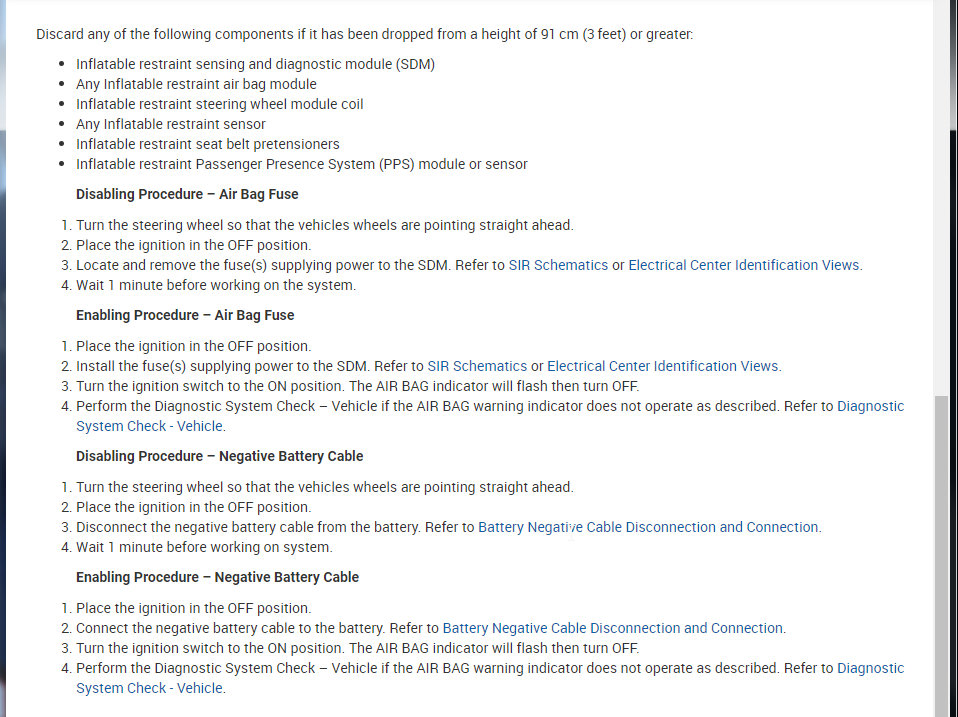Follow Battery Negative Cable link in the connect step

(612, 628)
